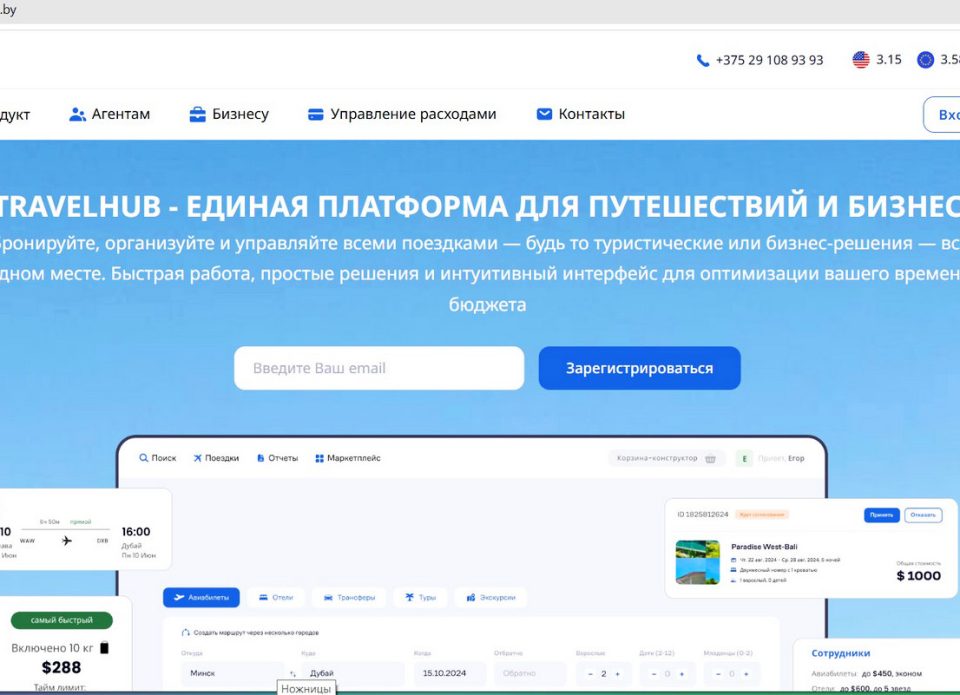Screen dimensions: 960x695
Task: Switch to the Отели tab
Action: click(275, 597)
